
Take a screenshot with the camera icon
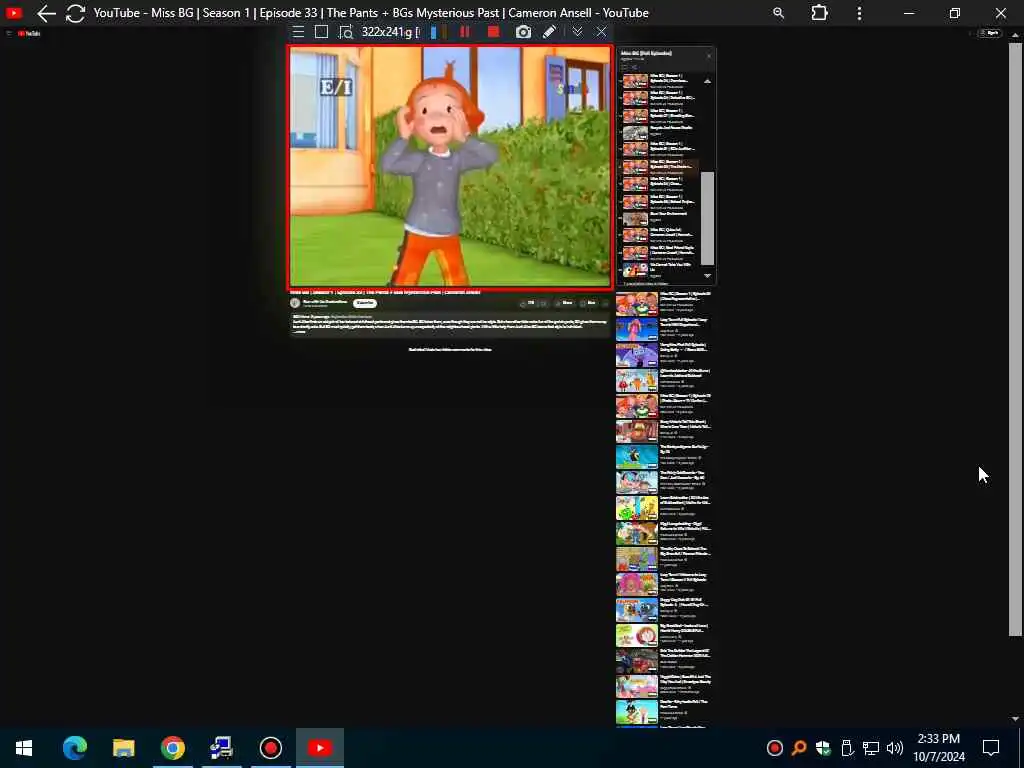pyautogui.click(x=523, y=32)
